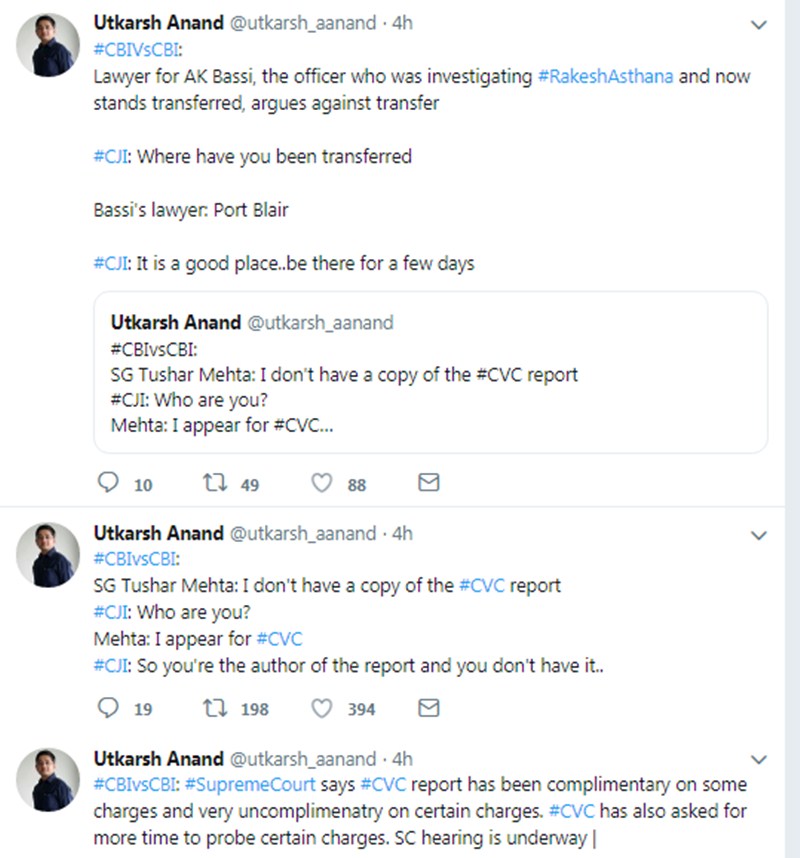Like the tweet with 394 likes
The image size is (800, 858).
(322, 708)
